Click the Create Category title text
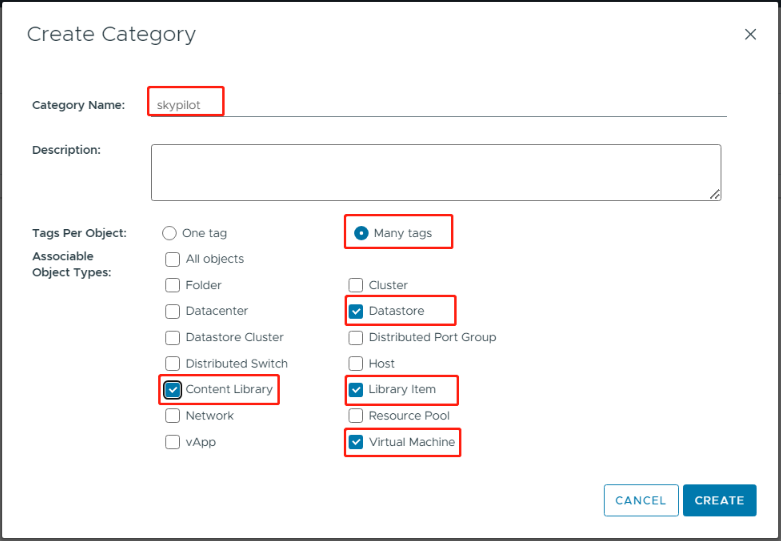This screenshot has width=781, height=541. click(111, 34)
